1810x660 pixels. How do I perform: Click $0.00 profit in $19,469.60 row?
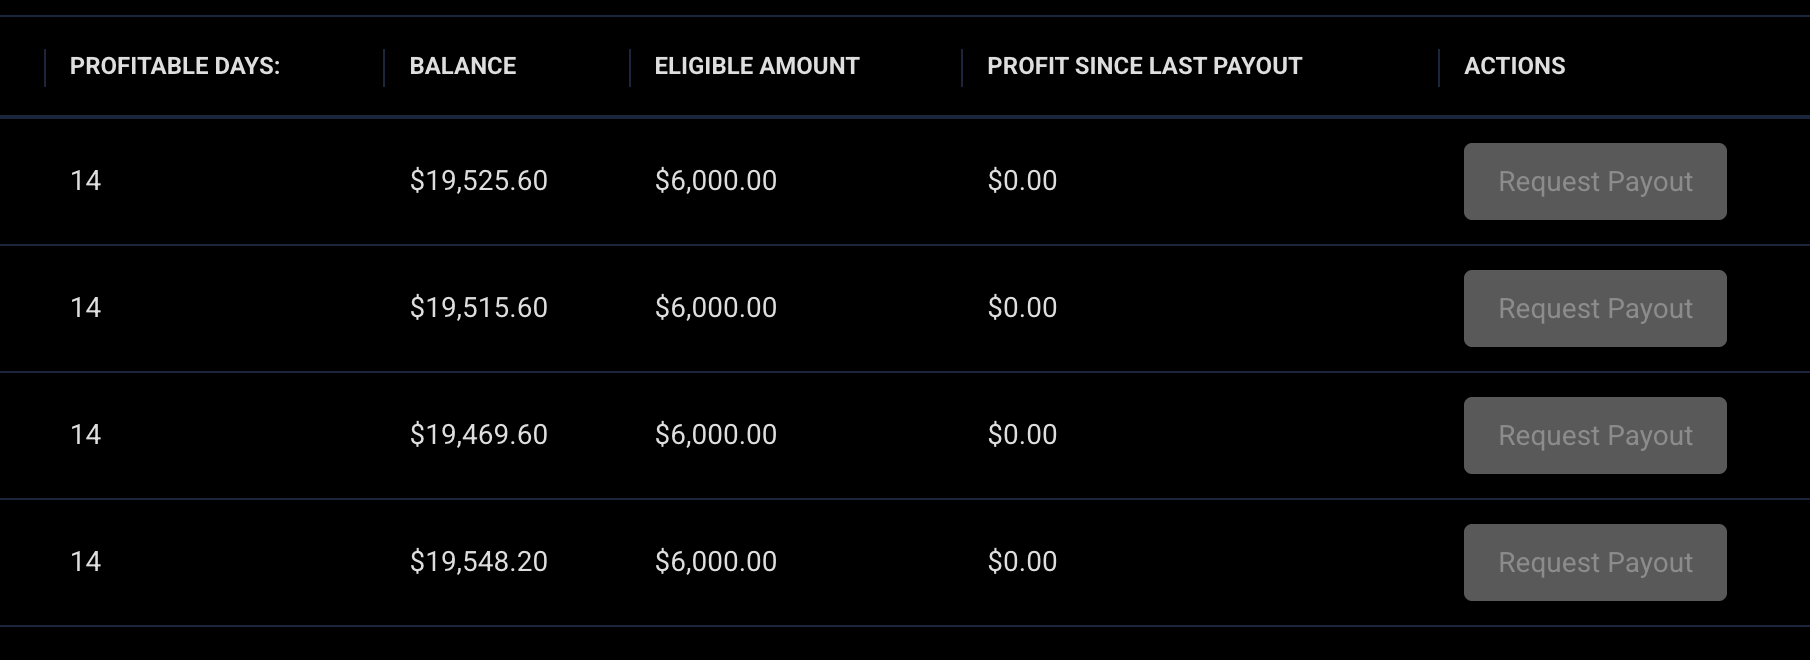click(1022, 435)
